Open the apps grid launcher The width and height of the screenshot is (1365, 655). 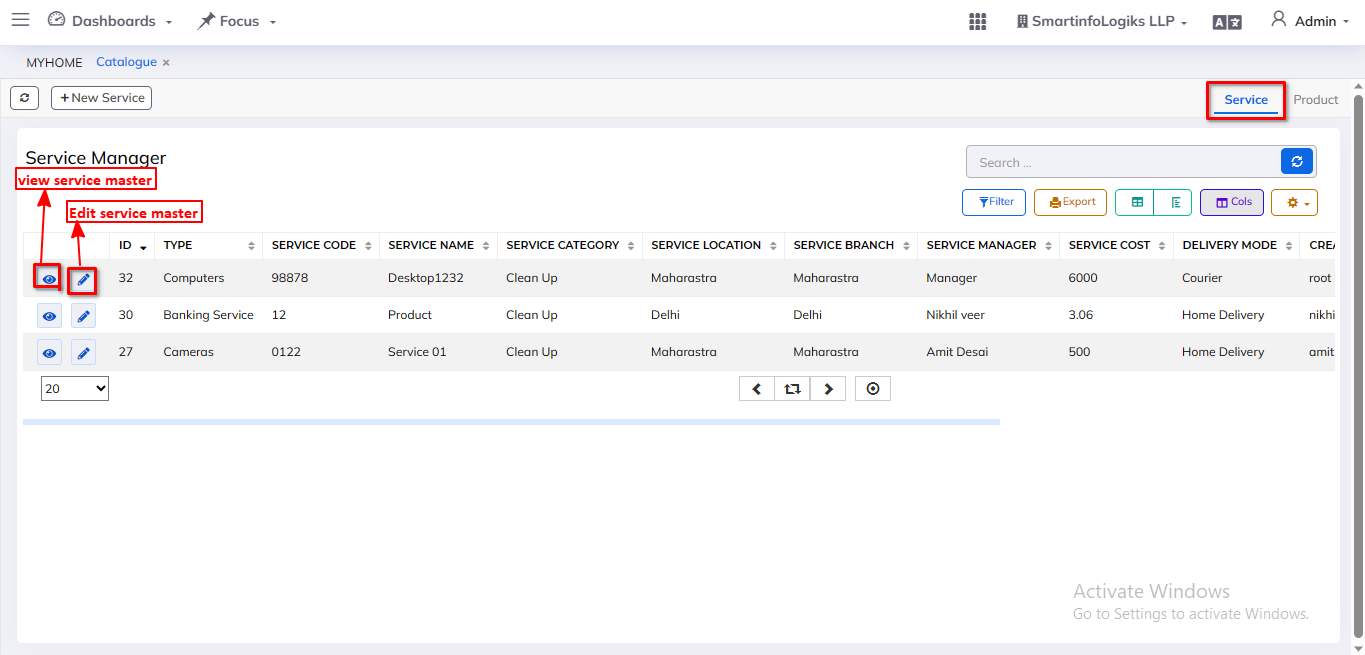coord(977,21)
